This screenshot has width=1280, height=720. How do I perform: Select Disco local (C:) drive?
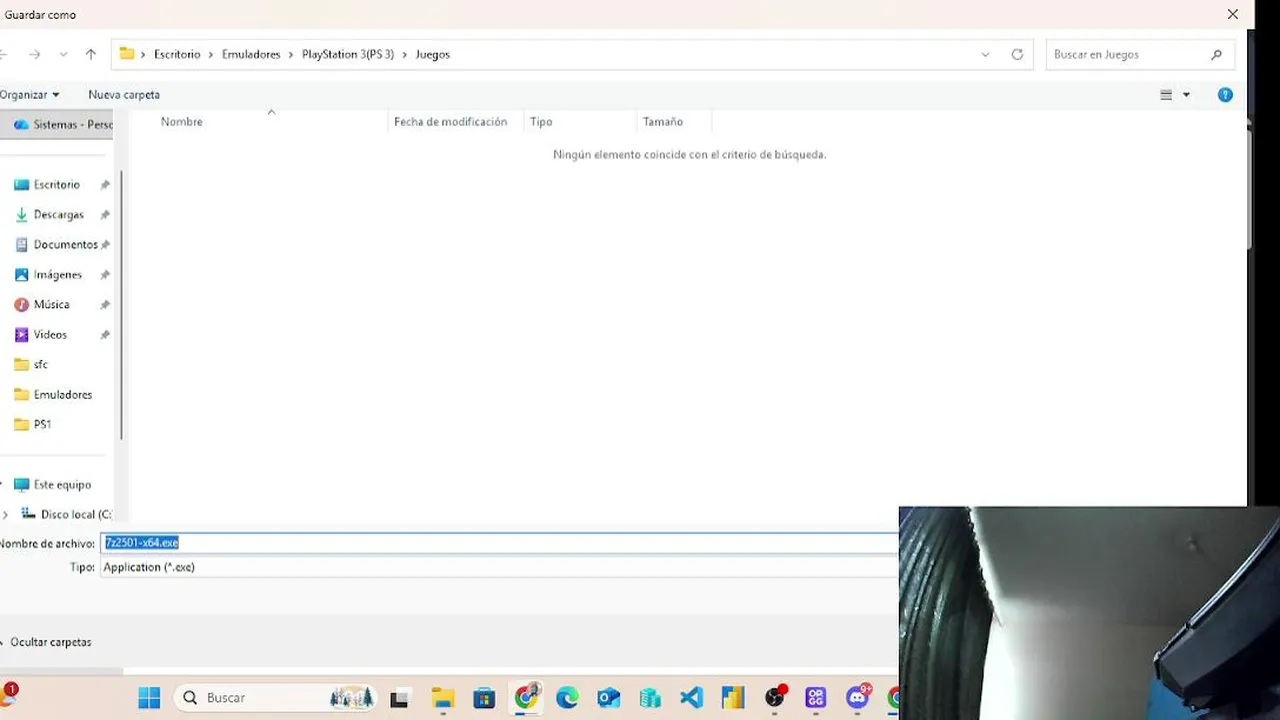point(75,514)
